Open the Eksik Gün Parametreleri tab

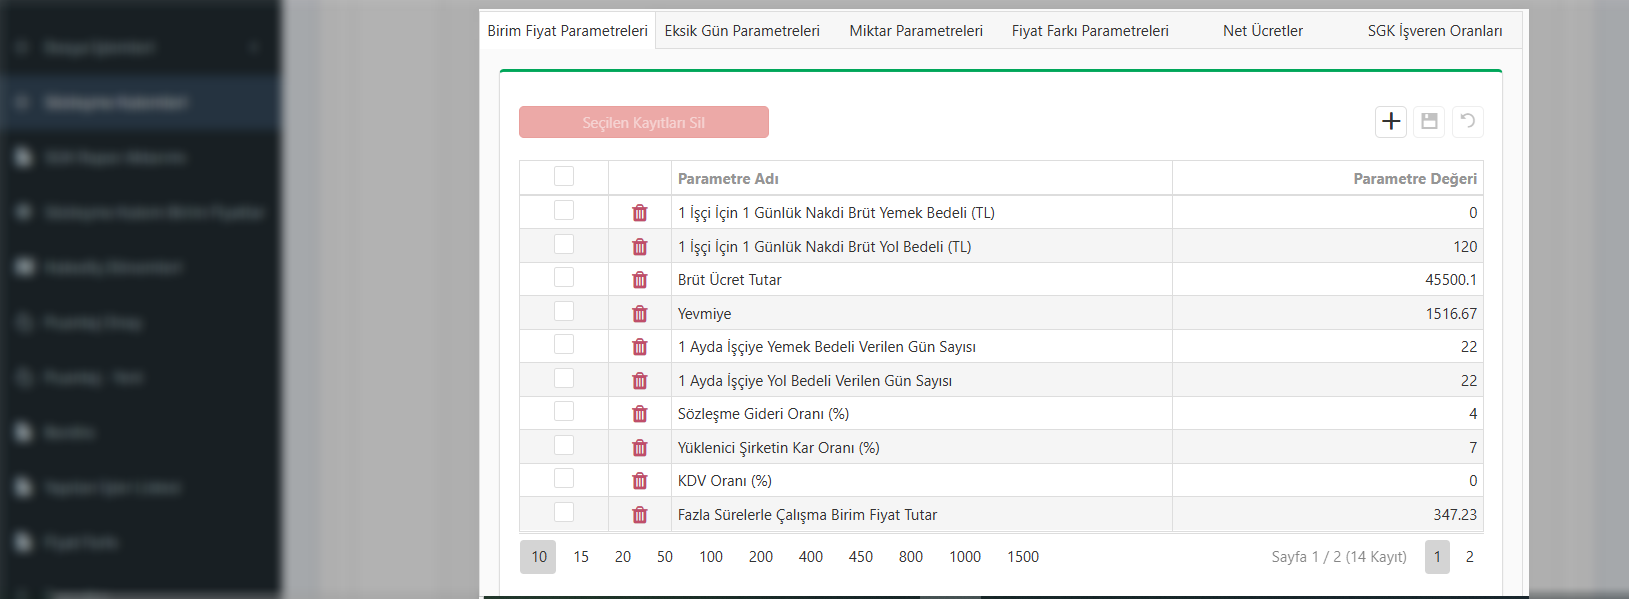click(x=742, y=31)
